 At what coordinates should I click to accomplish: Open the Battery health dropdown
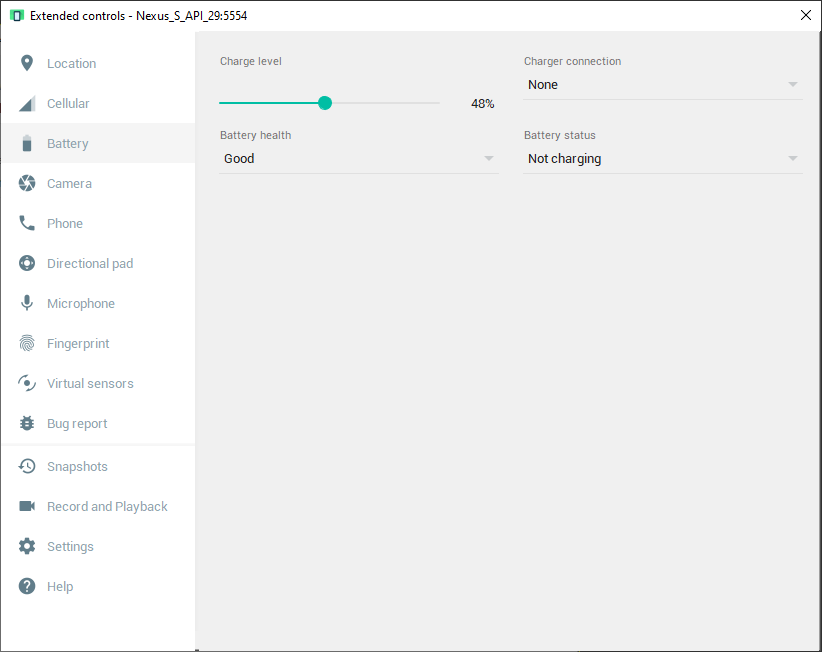click(358, 159)
